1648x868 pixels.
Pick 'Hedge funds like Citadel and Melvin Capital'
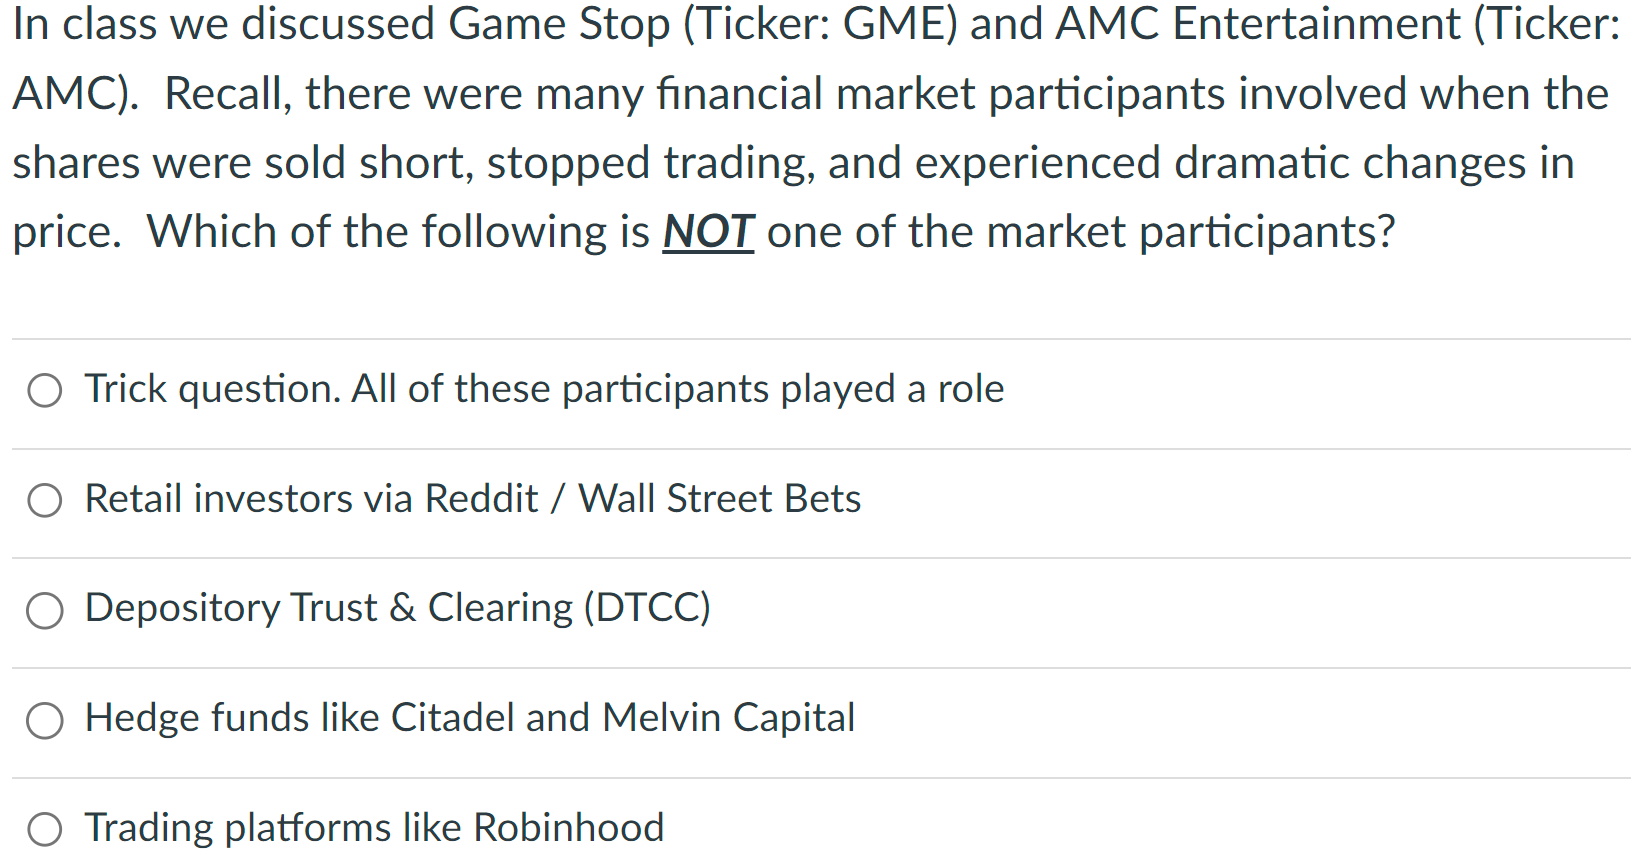point(44,719)
